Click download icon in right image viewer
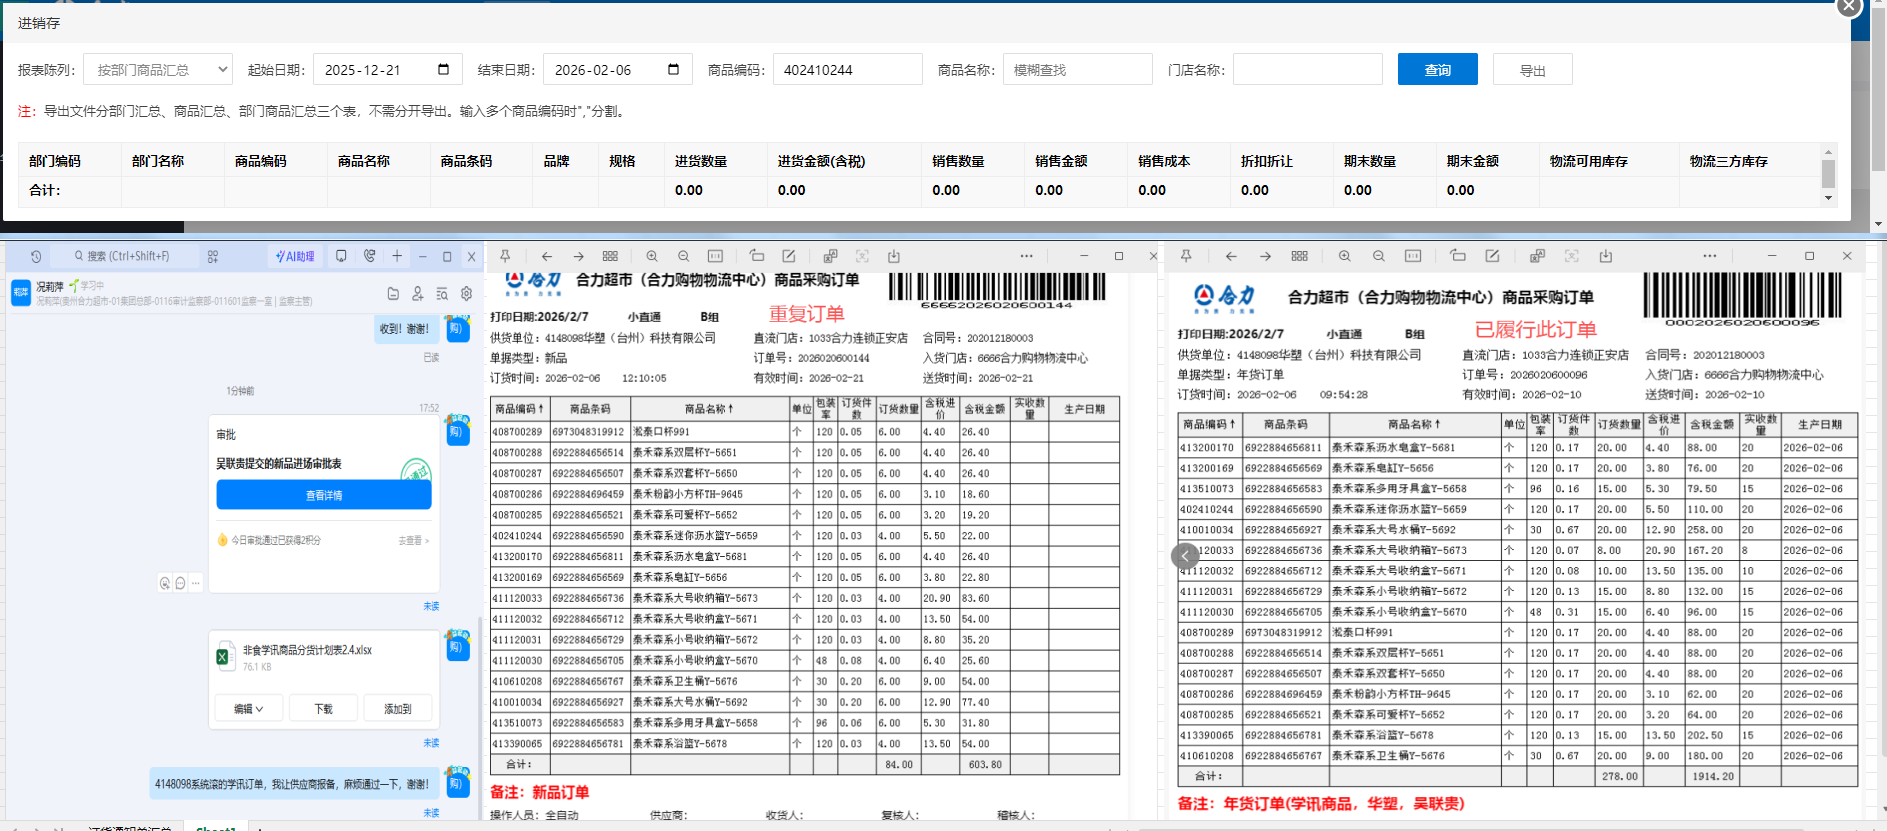This screenshot has width=1887, height=831. (x=1606, y=257)
